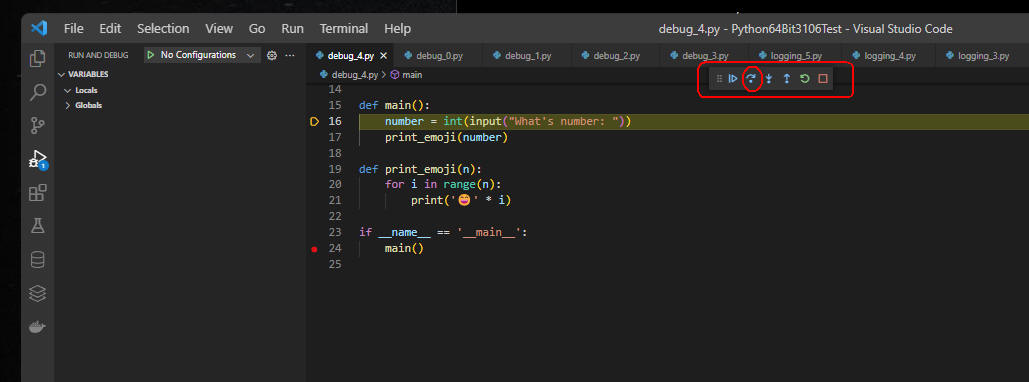The height and width of the screenshot is (382, 1029).
Task: Open the stacked layers view icon
Action: pyautogui.click(x=38, y=293)
